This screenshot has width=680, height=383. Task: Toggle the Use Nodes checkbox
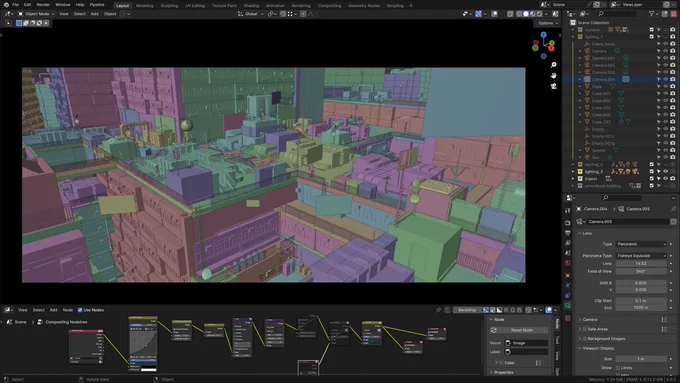pyautogui.click(x=80, y=310)
